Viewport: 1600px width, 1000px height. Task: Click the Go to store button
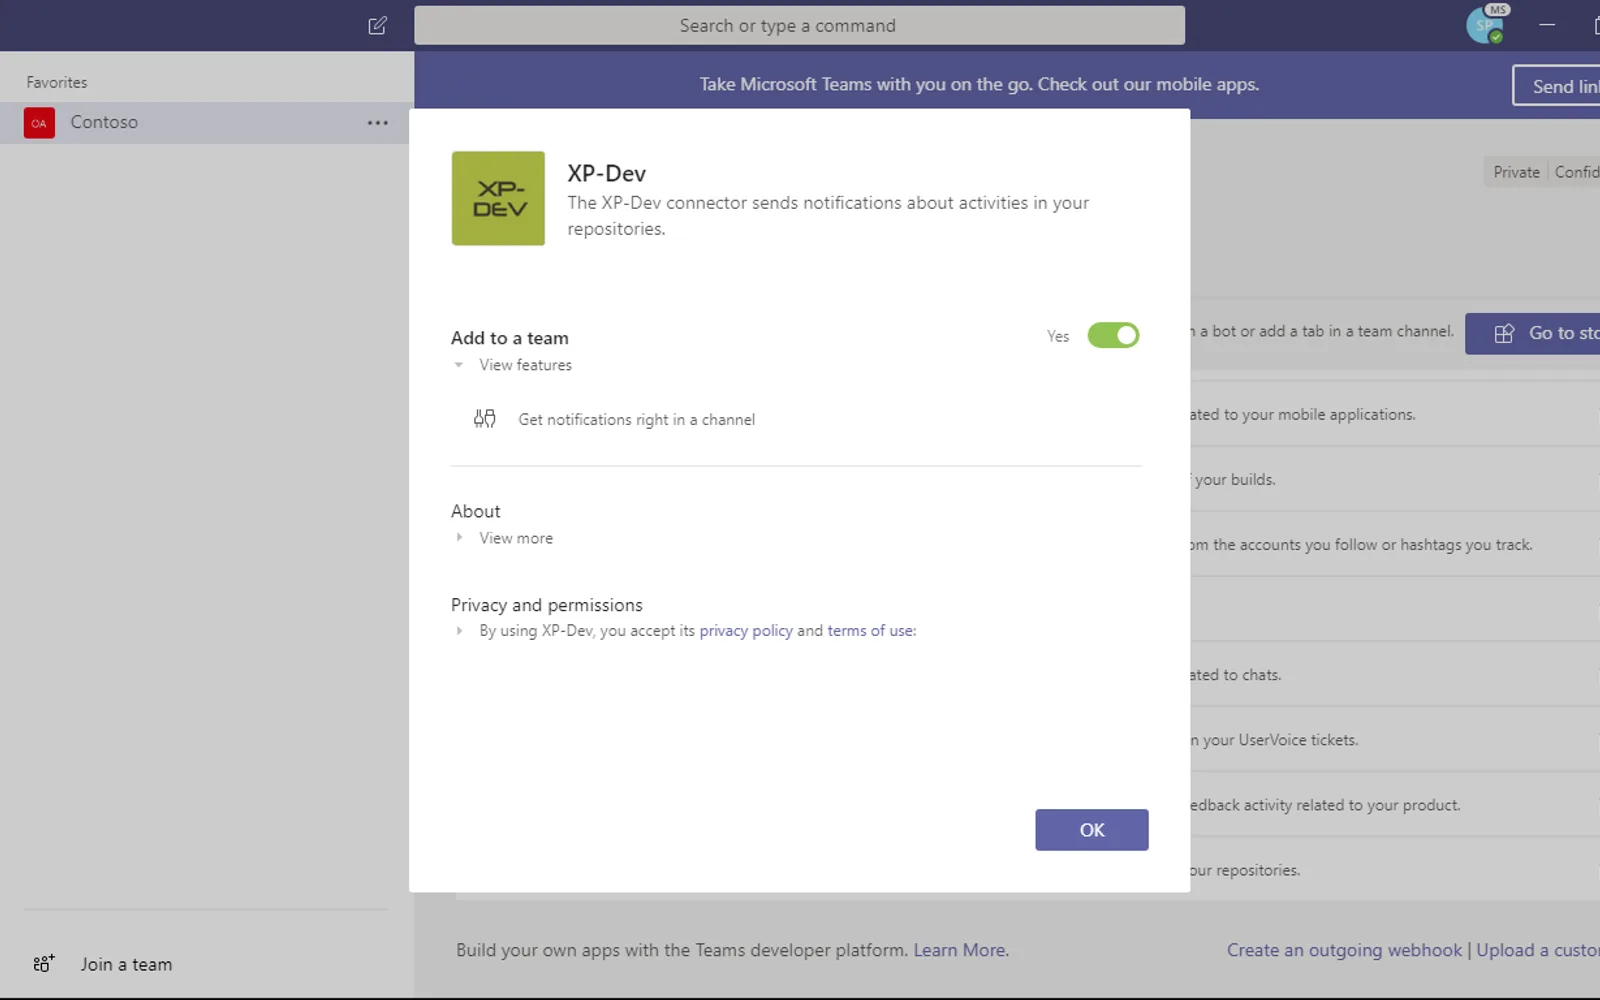click(x=1532, y=333)
